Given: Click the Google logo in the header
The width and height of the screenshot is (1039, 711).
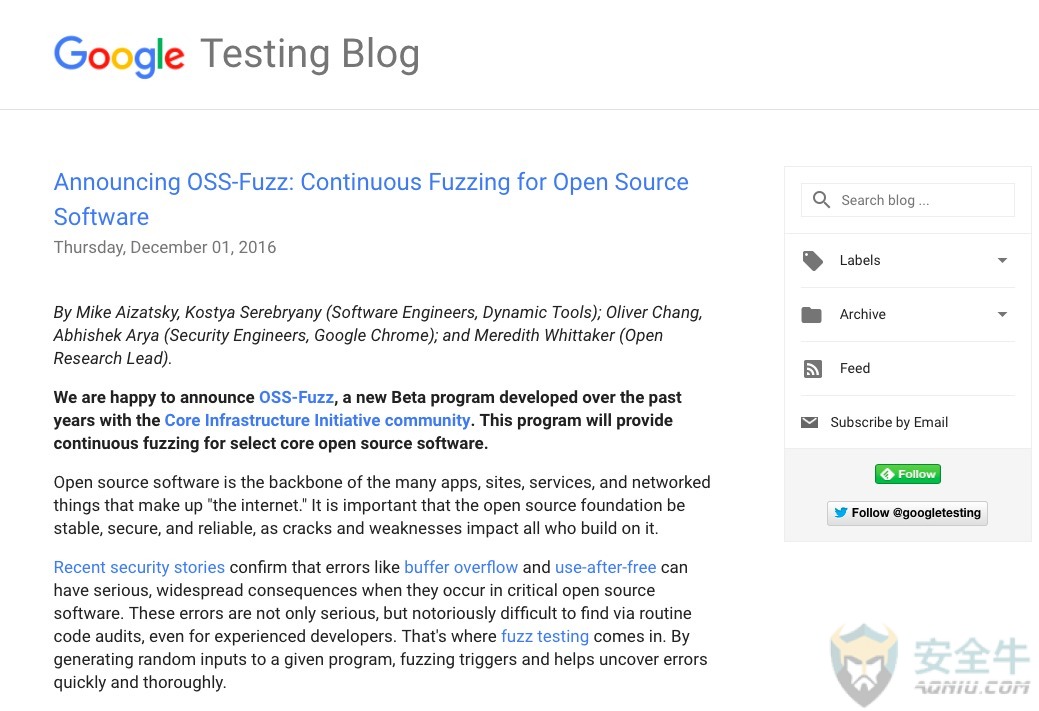Looking at the screenshot, I should [119, 56].
